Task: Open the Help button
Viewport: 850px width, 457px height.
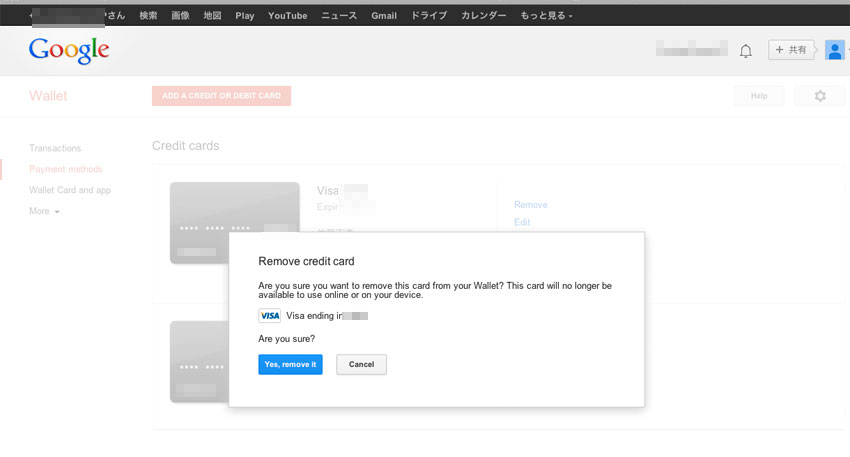Action: (759, 96)
